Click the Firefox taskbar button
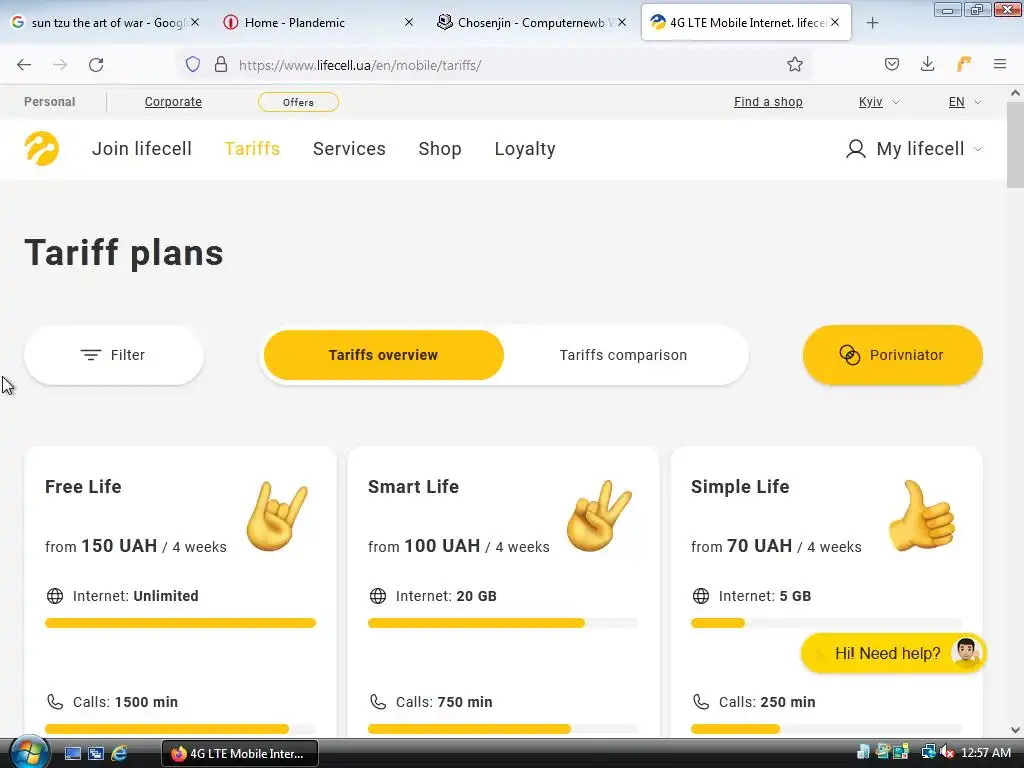Image resolution: width=1024 pixels, height=768 pixels. click(x=240, y=754)
